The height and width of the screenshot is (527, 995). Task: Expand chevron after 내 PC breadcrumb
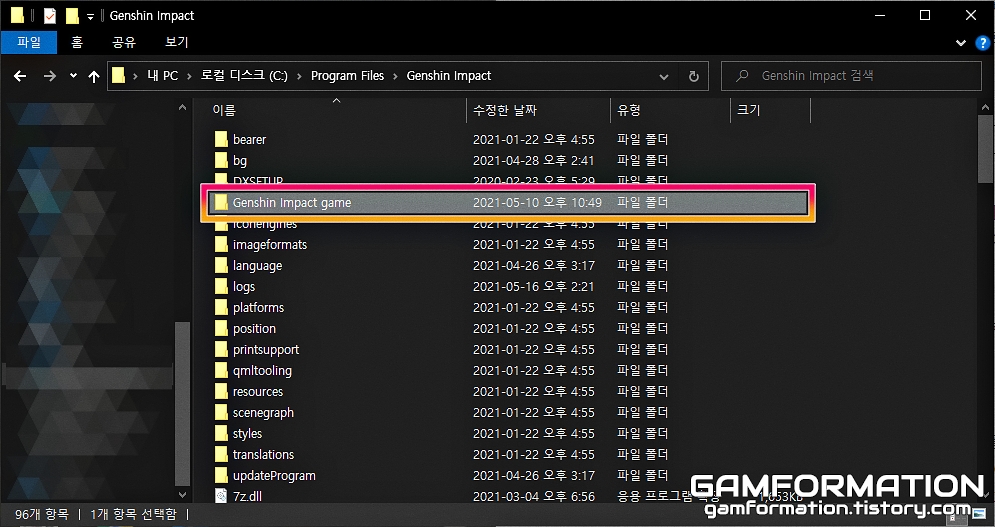(x=190, y=76)
